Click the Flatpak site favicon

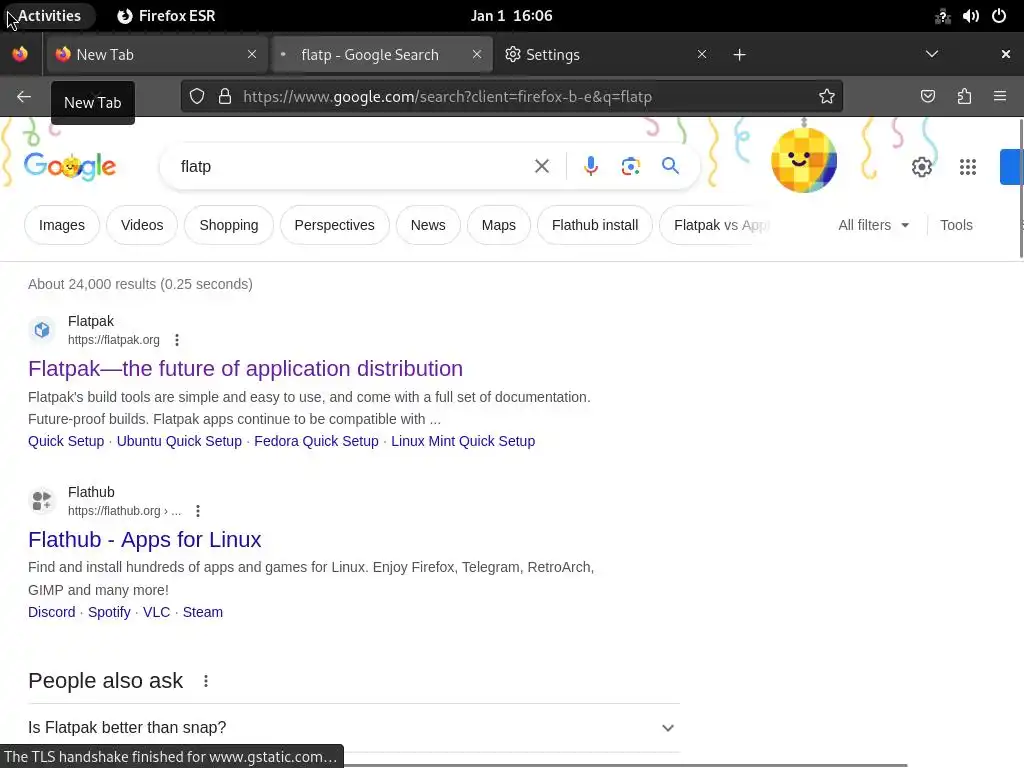click(x=42, y=330)
